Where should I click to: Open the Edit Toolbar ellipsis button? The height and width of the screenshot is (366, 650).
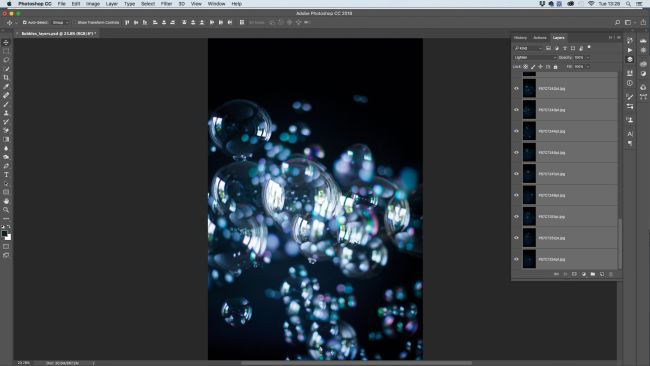(6, 218)
